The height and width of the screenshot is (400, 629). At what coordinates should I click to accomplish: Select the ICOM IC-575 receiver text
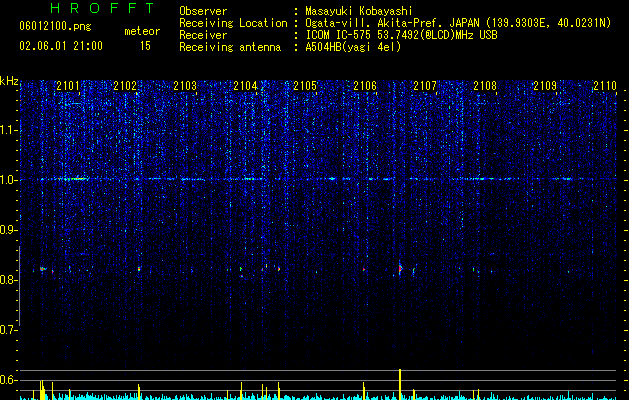401,35
